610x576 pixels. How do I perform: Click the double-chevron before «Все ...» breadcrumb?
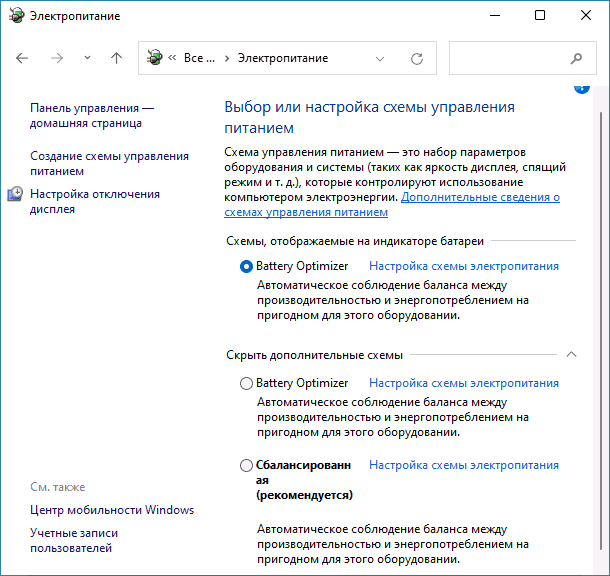(172, 58)
